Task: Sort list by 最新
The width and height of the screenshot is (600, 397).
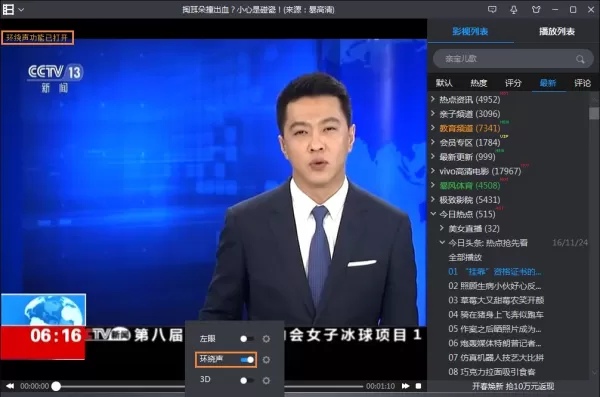Action: (548, 83)
